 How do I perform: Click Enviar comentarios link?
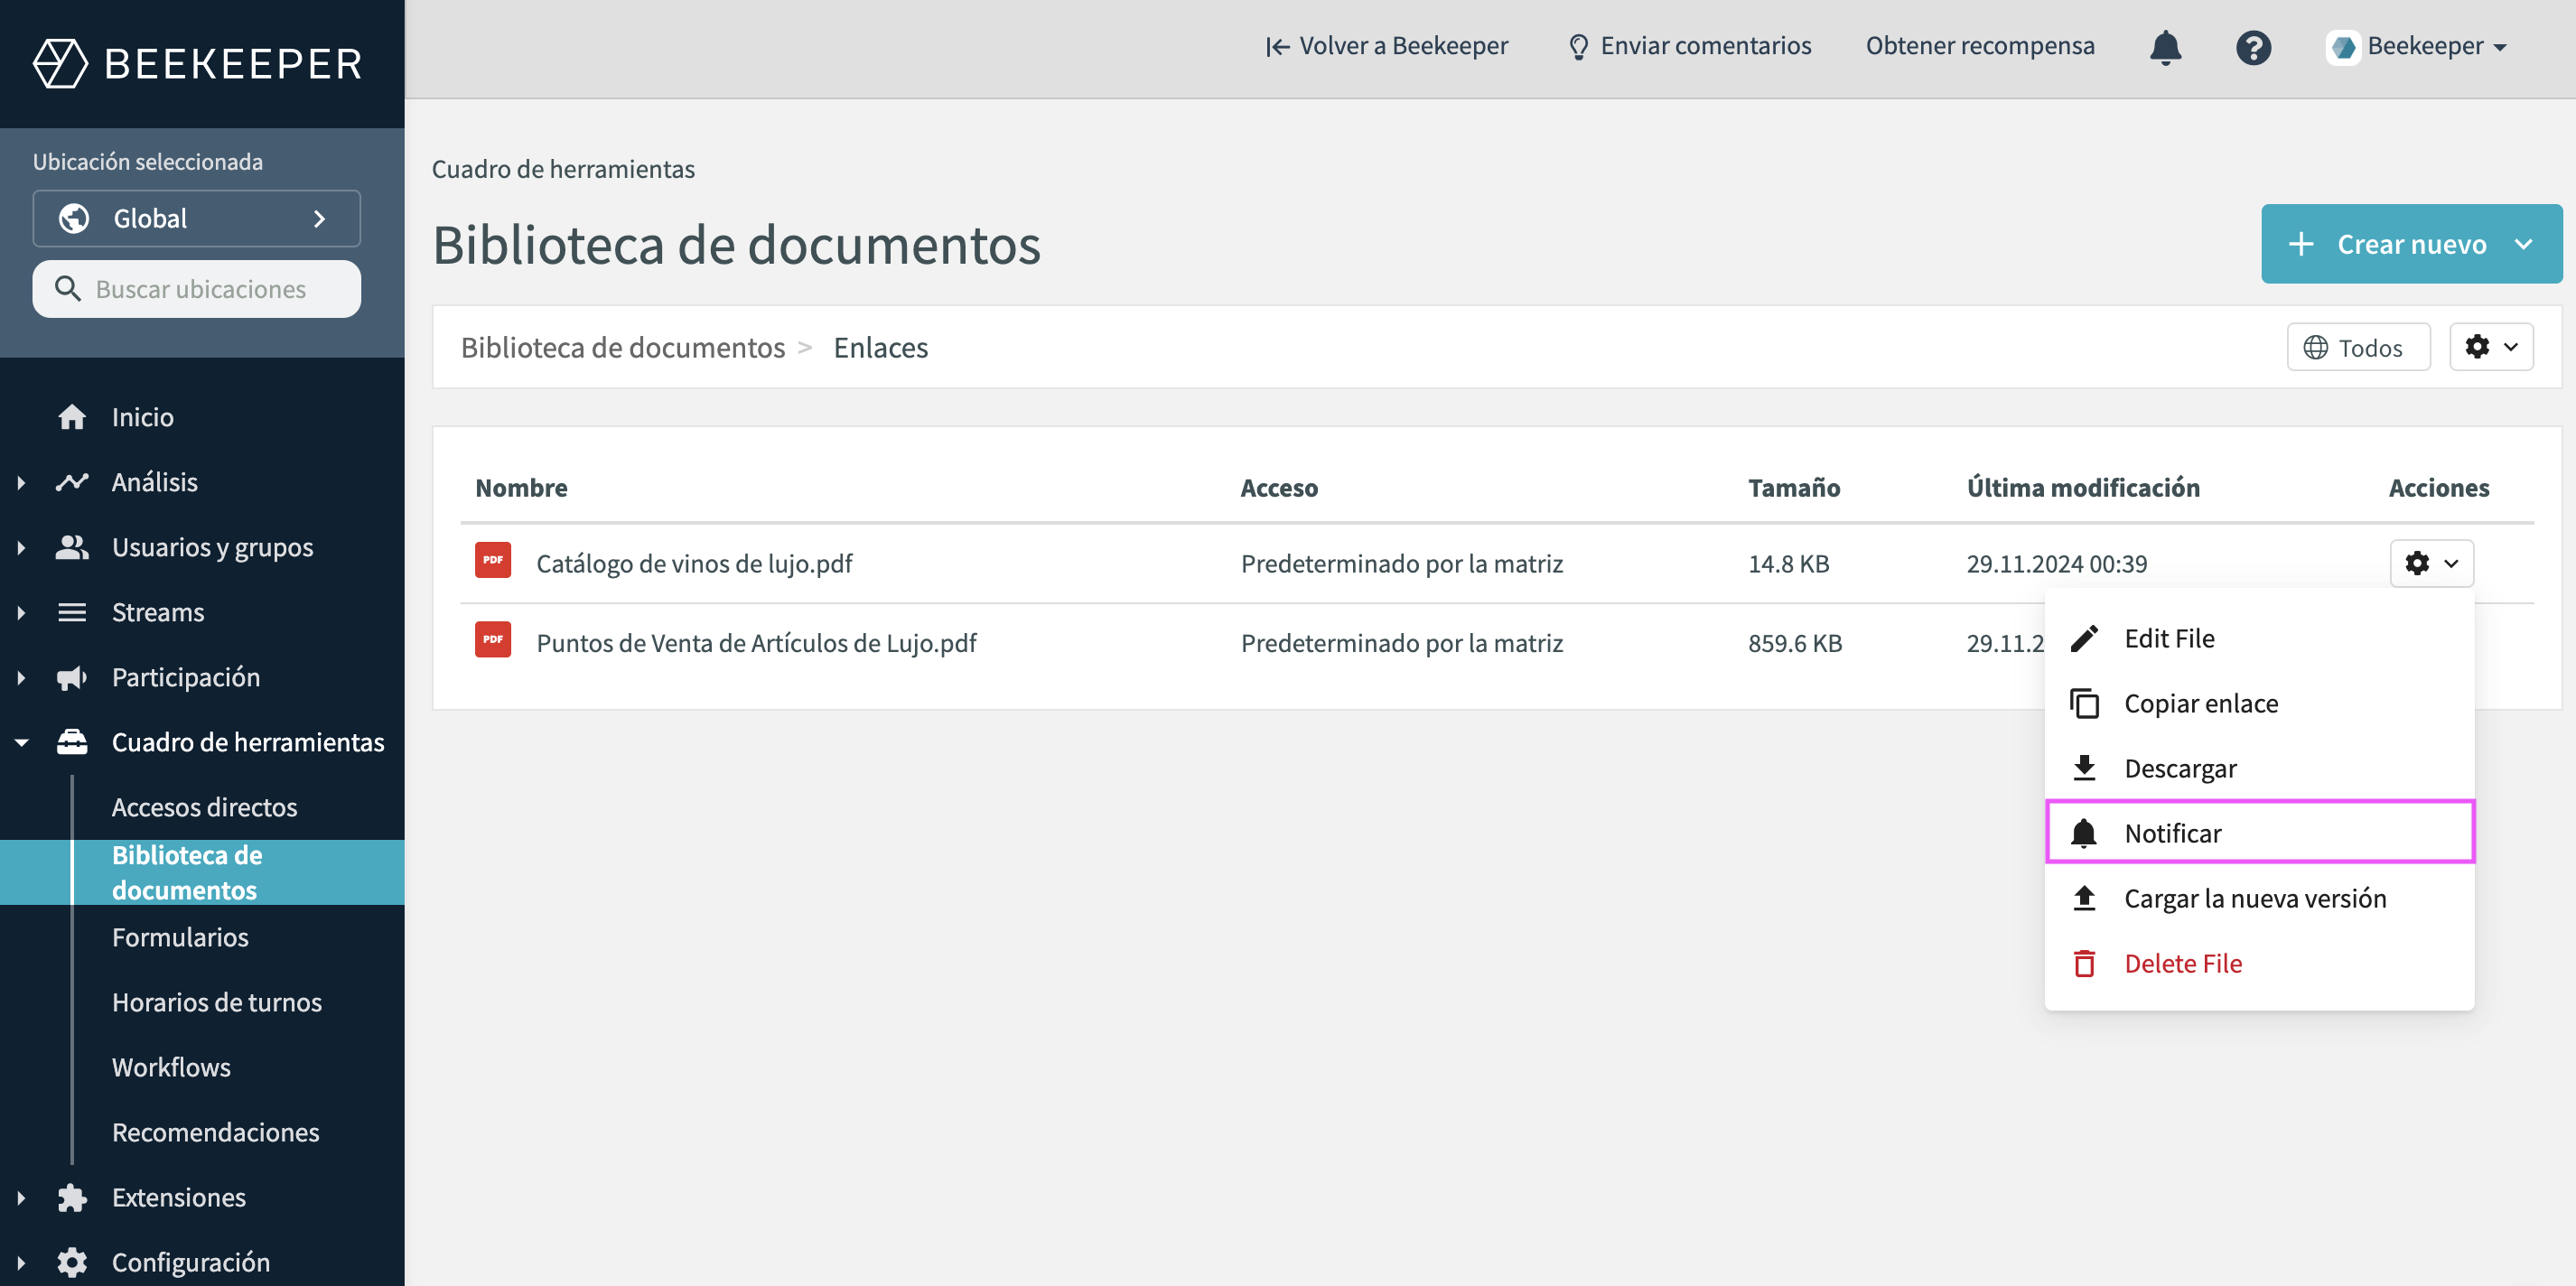(1689, 46)
